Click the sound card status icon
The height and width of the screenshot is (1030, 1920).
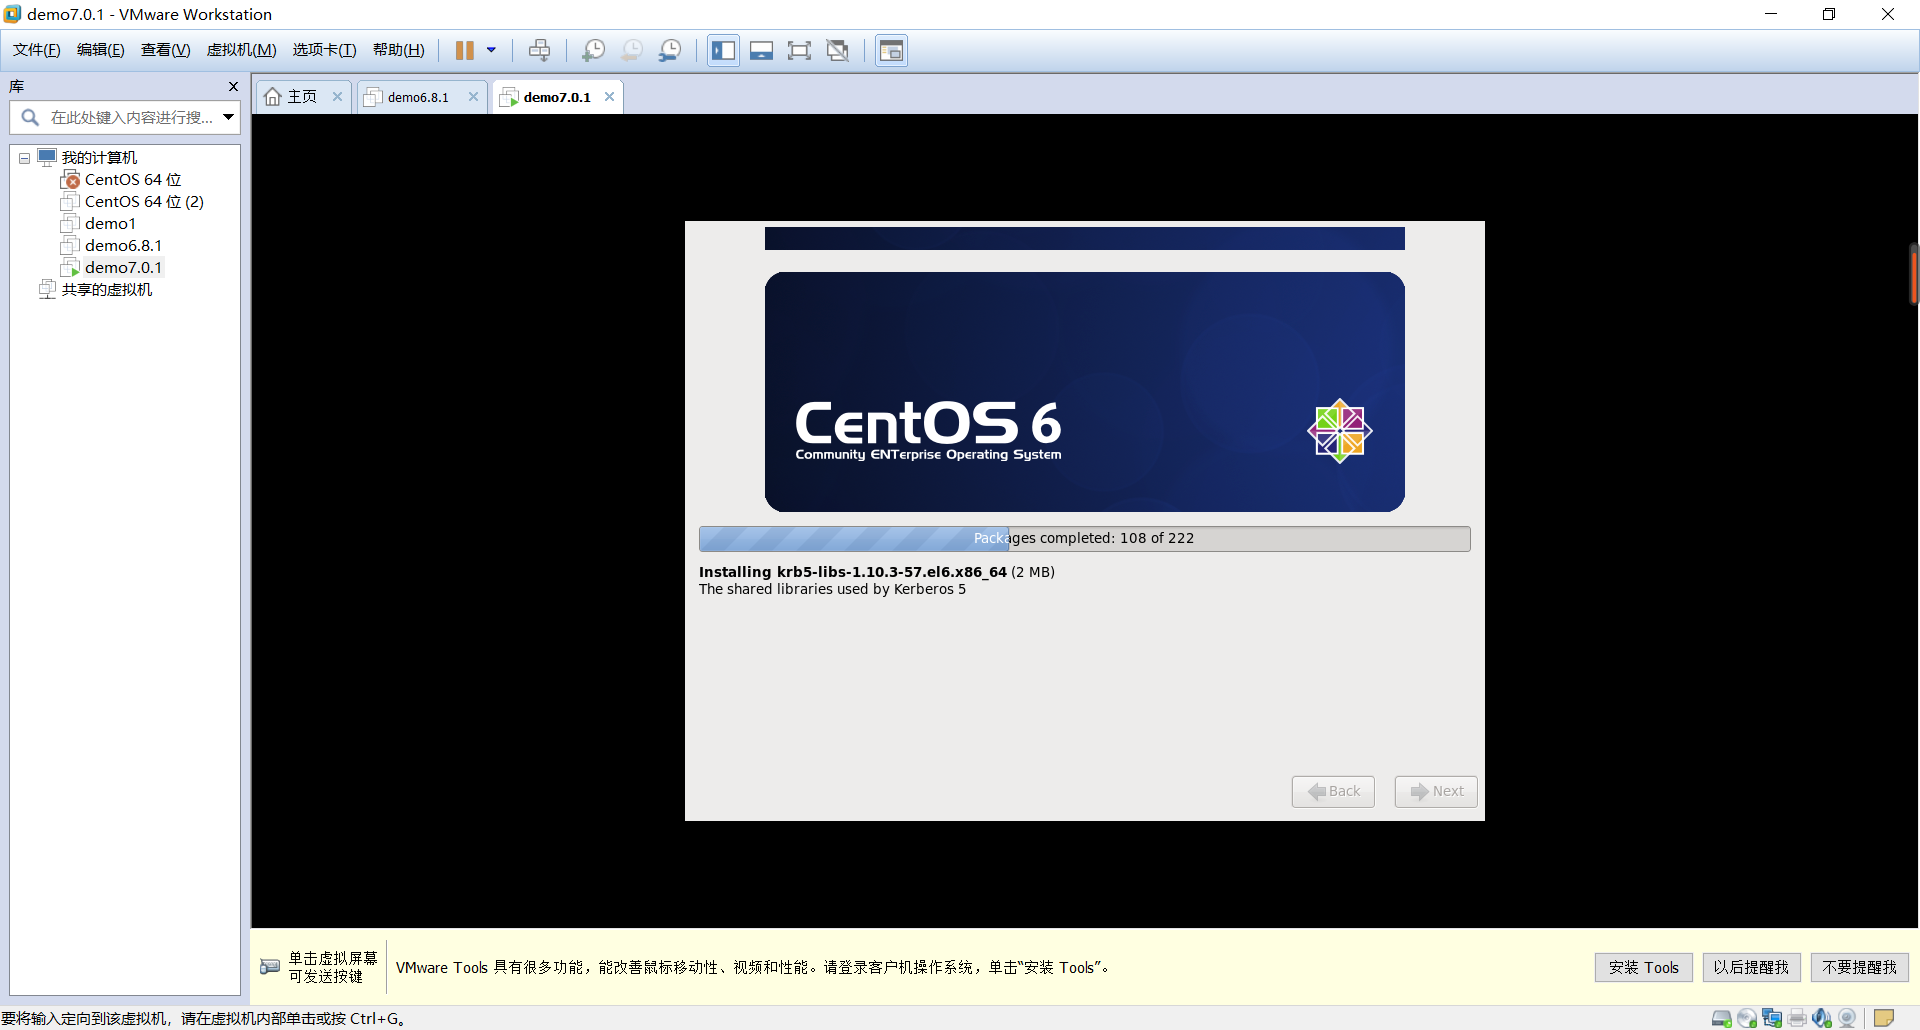click(x=1822, y=1018)
